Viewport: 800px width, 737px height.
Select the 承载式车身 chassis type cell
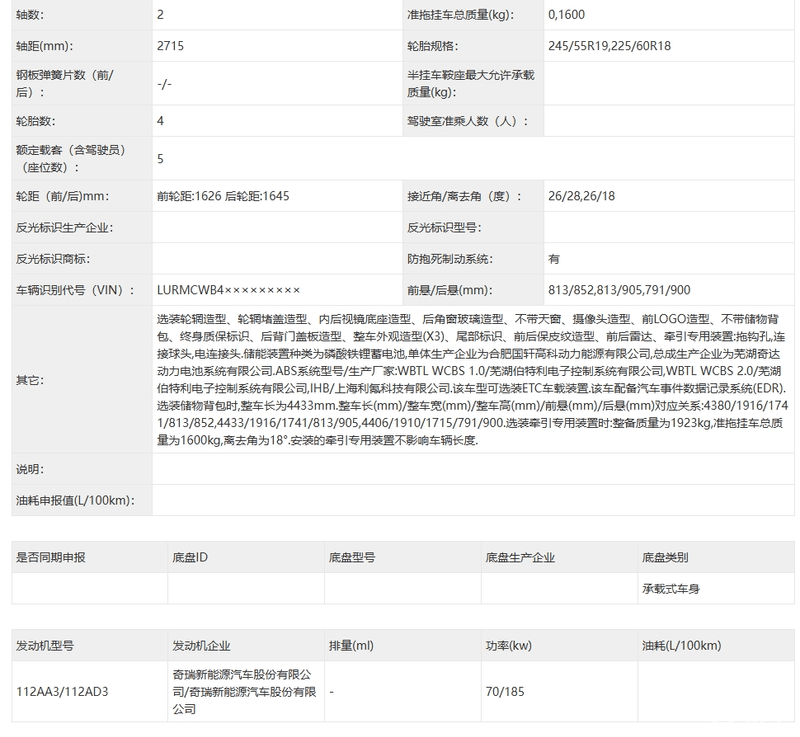pos(700,588)
